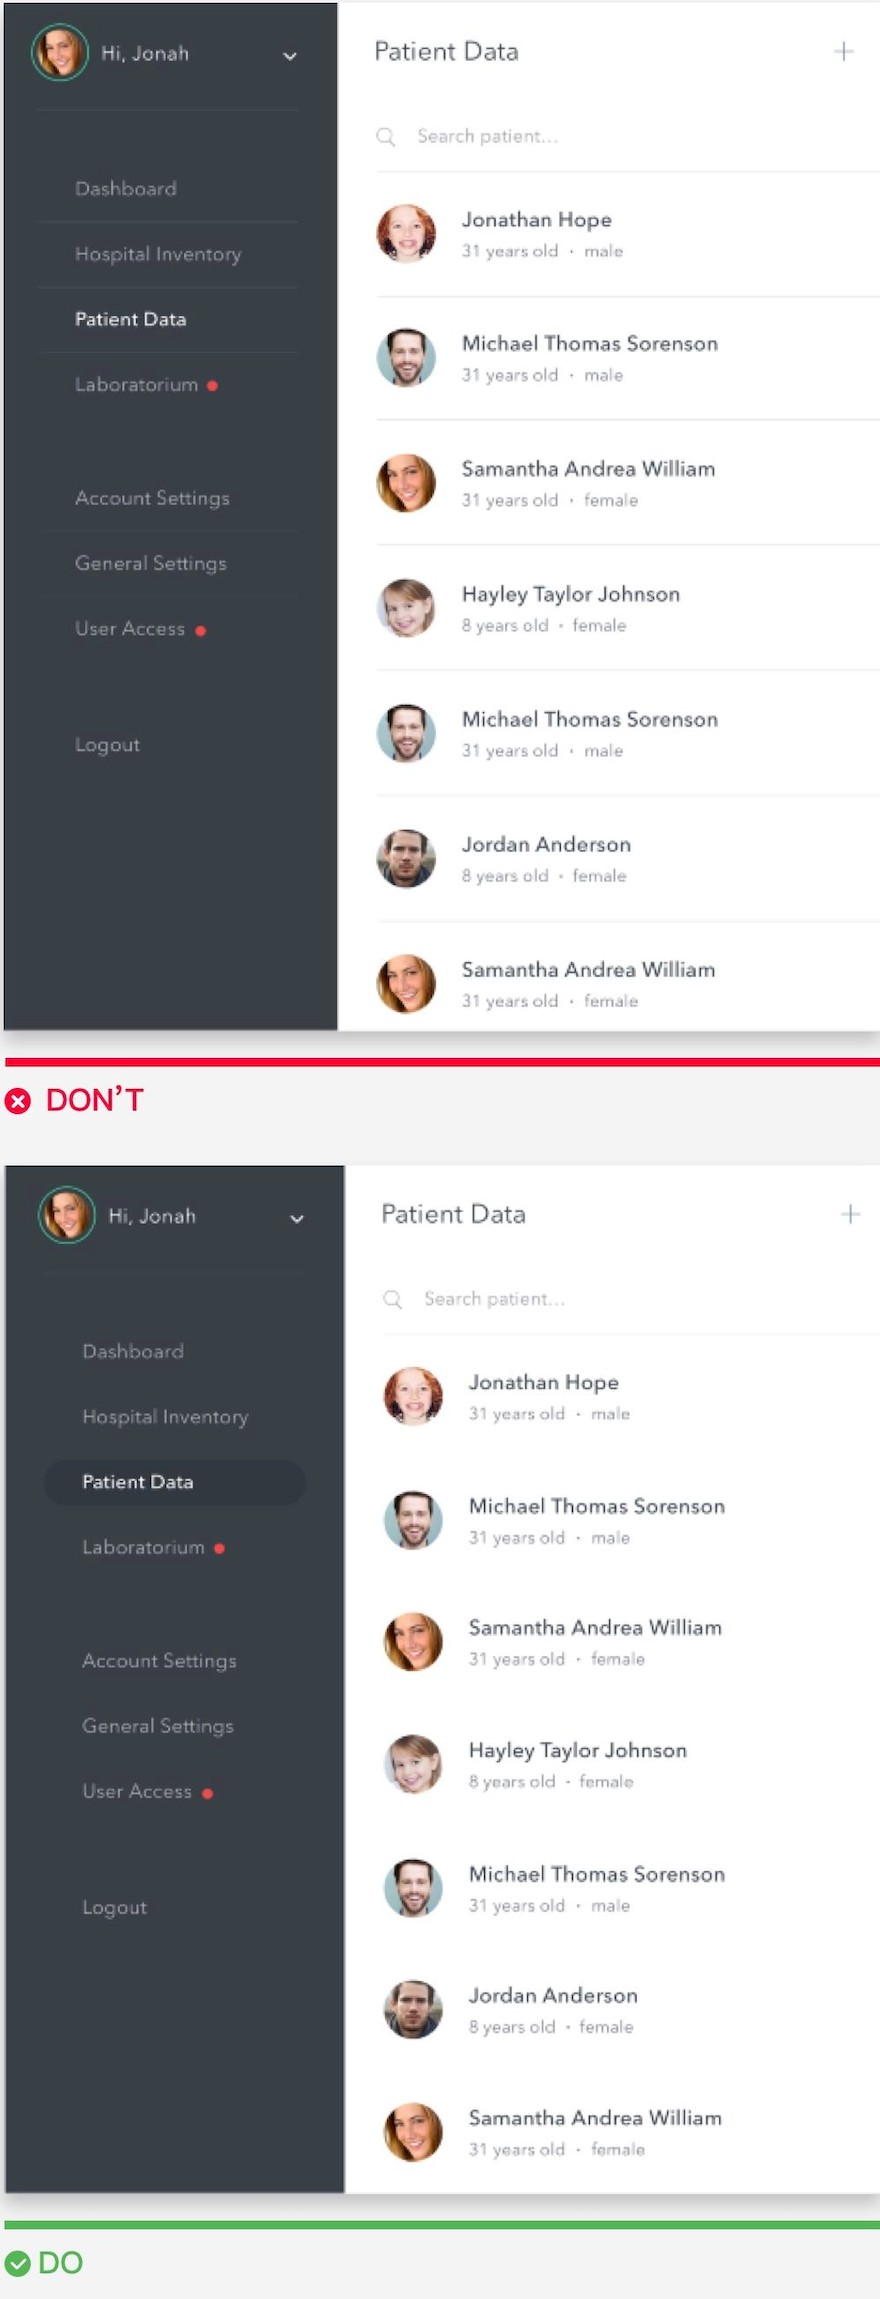
Task: Select the highlighted Patient Data item in the bottom sidebar
Action: pyautogui.click(x=174, y=1482)
